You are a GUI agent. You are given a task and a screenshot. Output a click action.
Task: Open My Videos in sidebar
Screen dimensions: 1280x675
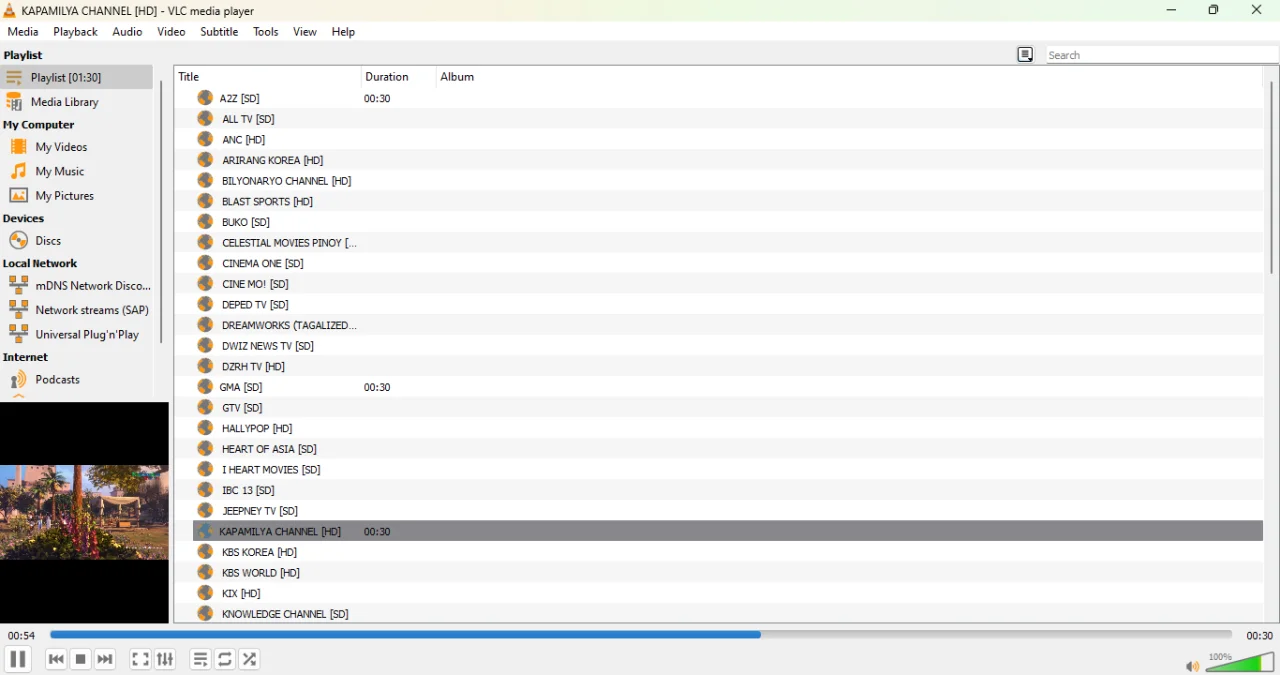[77, 147]
